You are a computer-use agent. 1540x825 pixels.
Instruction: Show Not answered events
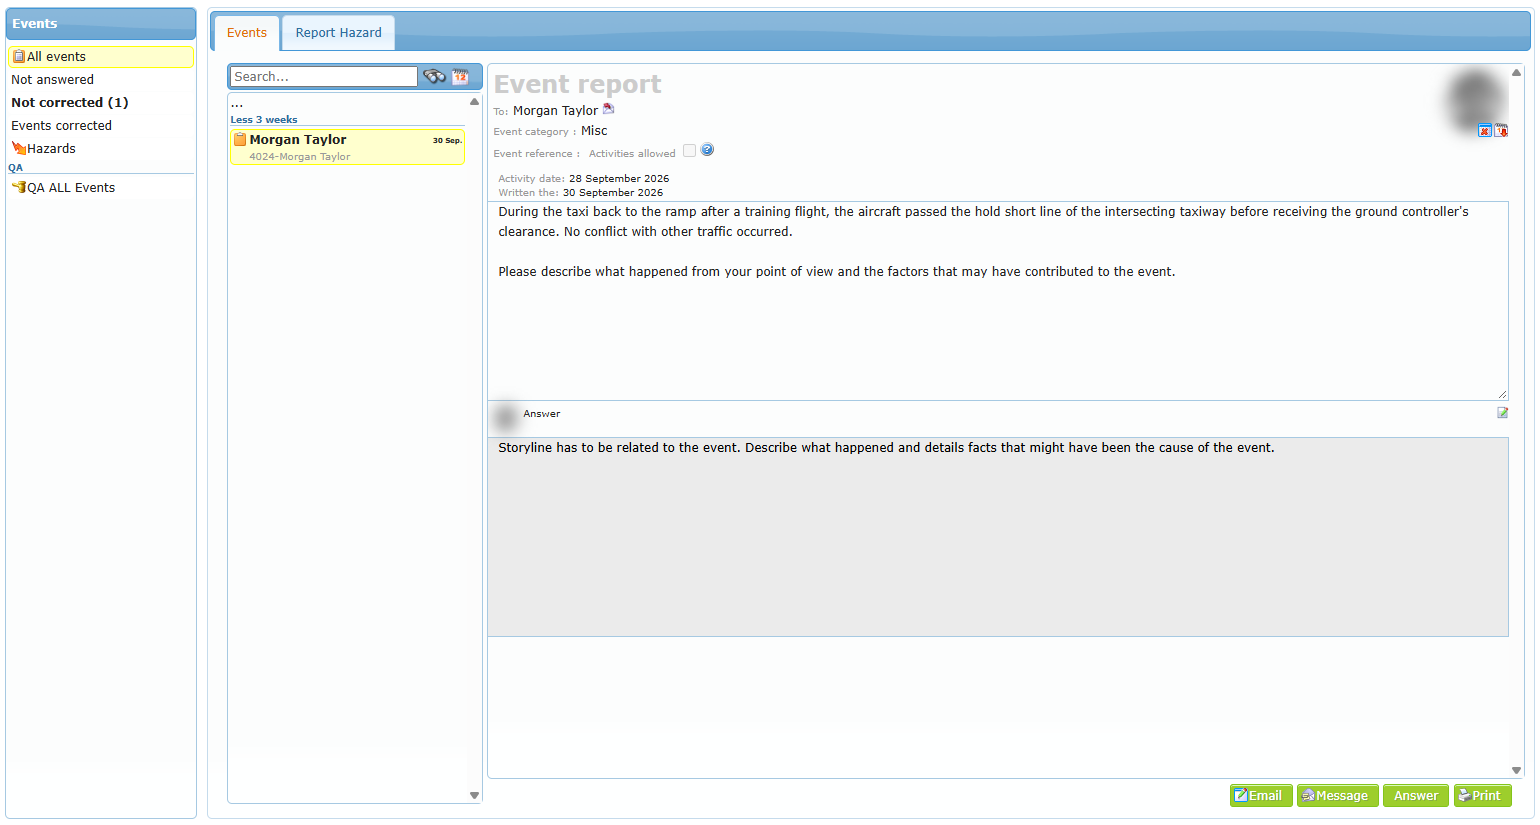click(x=100, y=80)
